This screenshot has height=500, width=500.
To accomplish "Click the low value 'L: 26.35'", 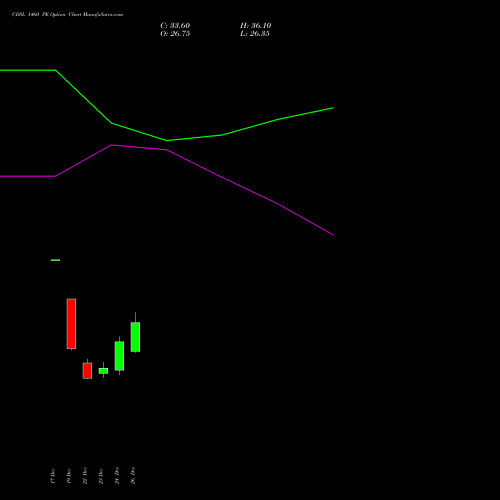I will click(255, 34).
